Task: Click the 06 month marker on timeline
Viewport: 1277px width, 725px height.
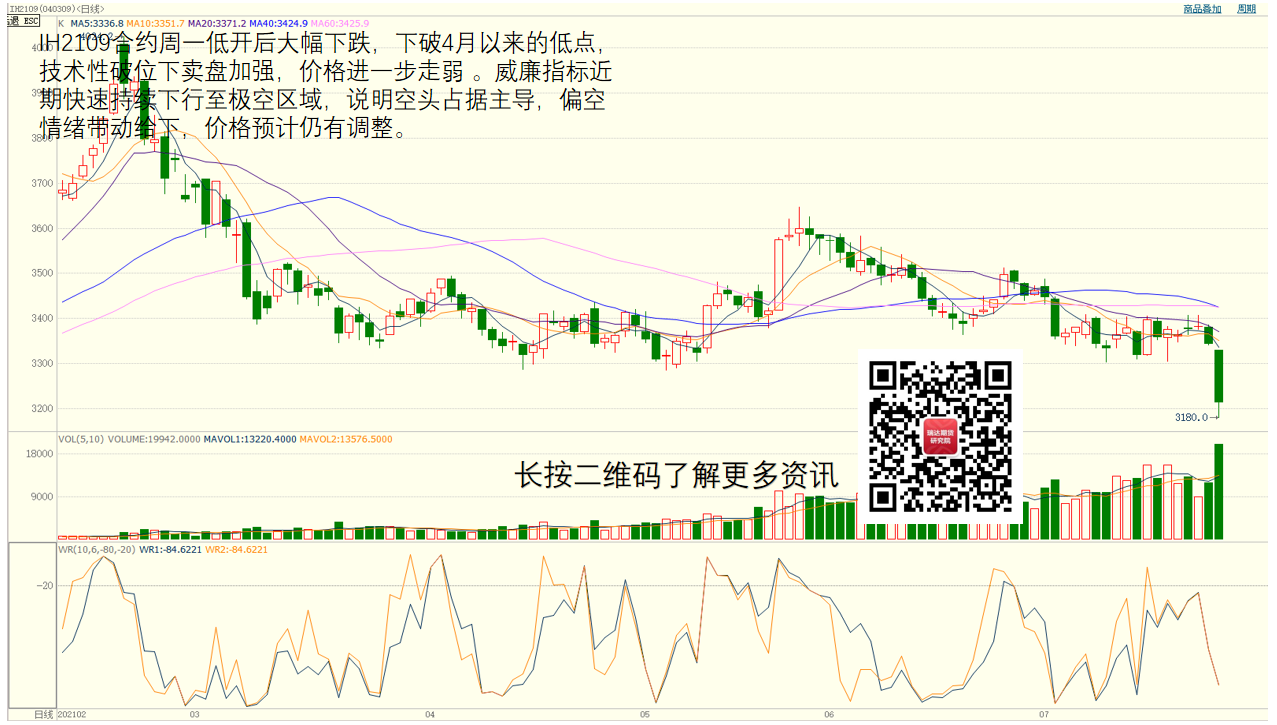Action: pos(829,715)
